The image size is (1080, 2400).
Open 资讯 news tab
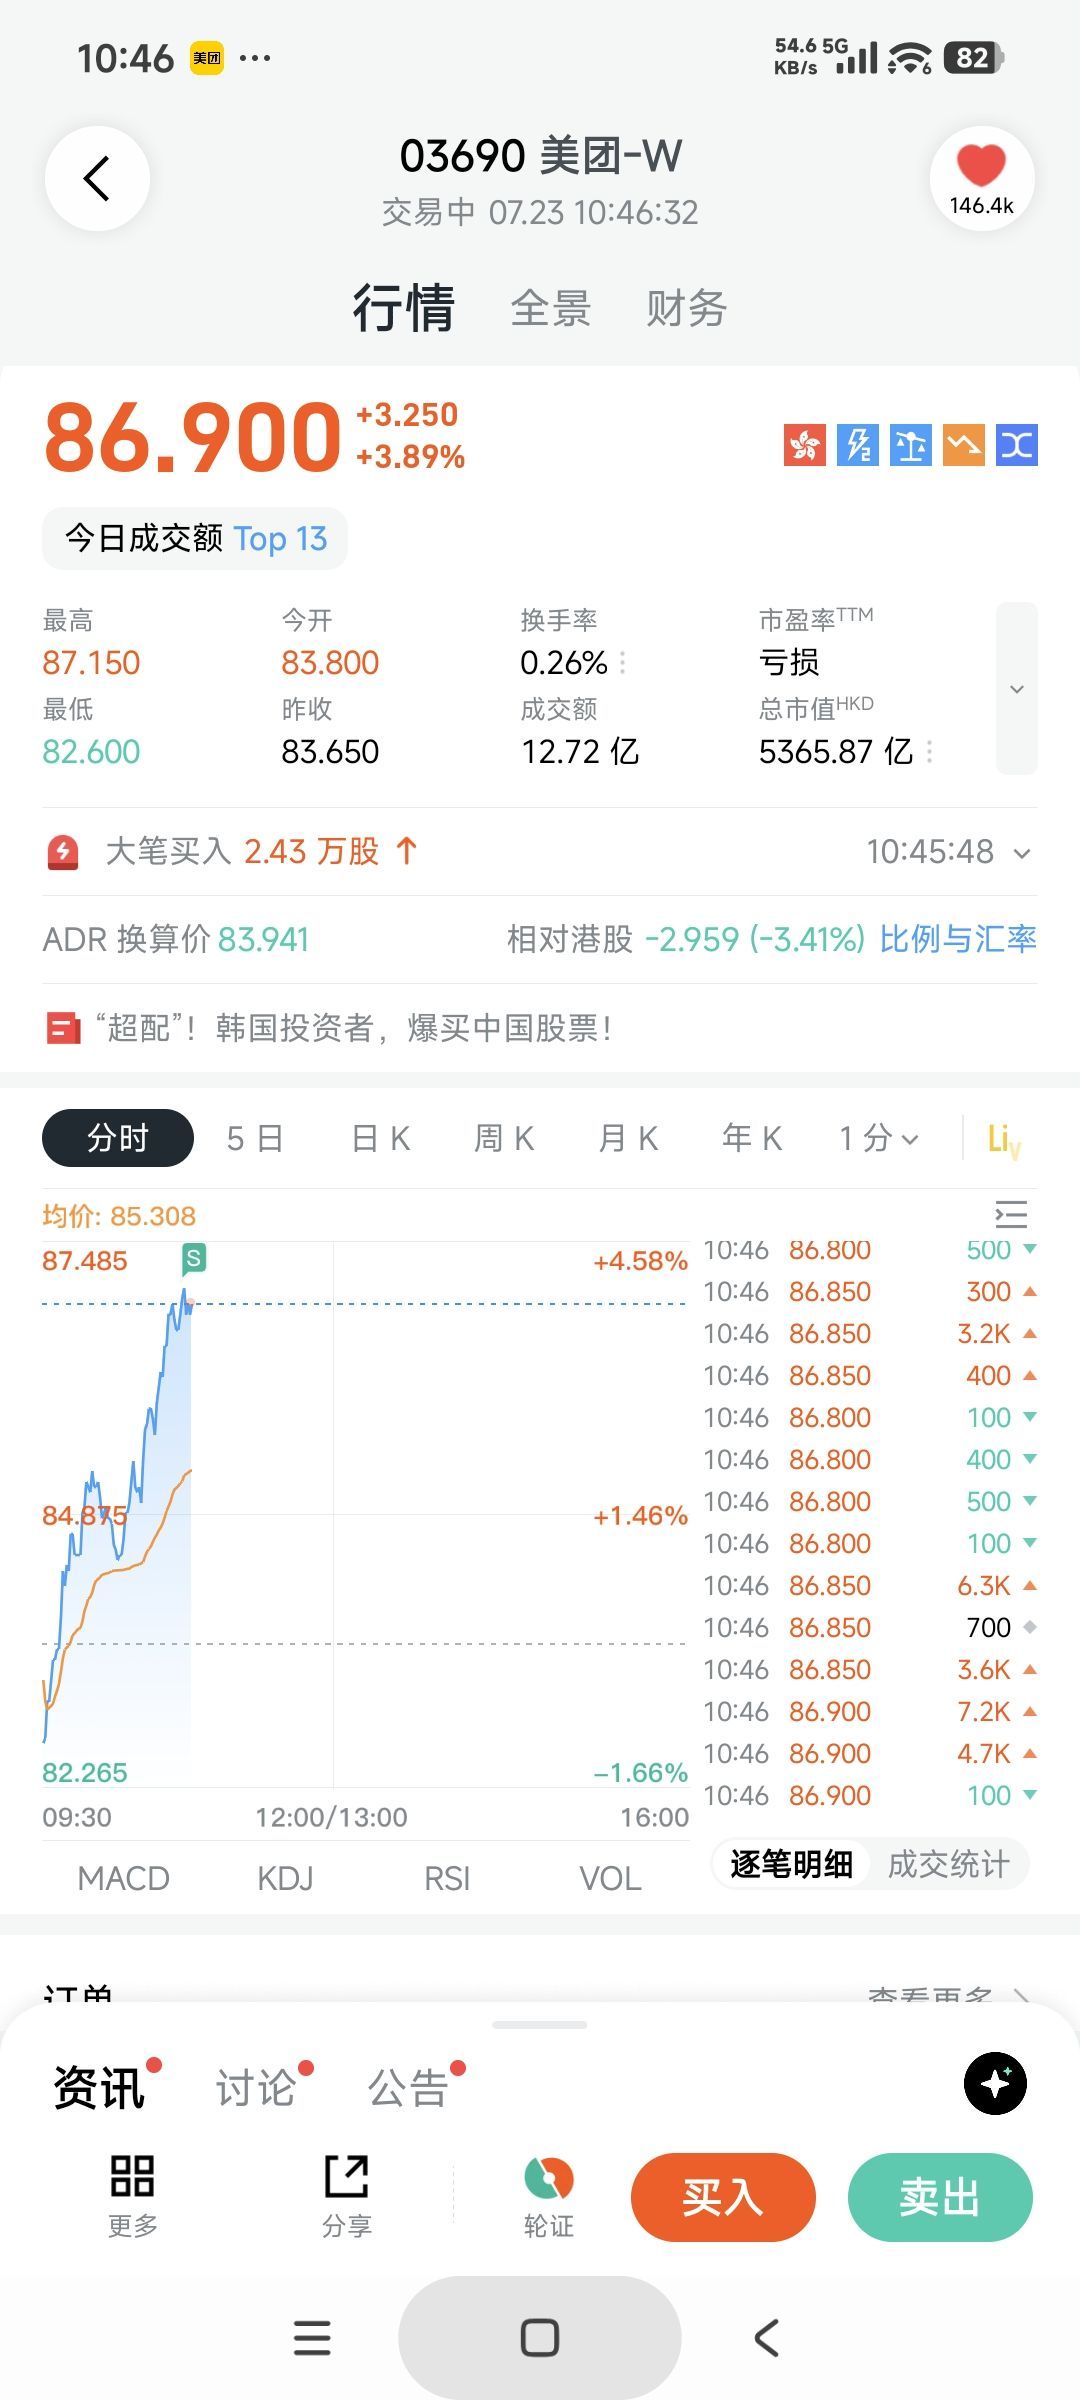[x=99, y=2087]
